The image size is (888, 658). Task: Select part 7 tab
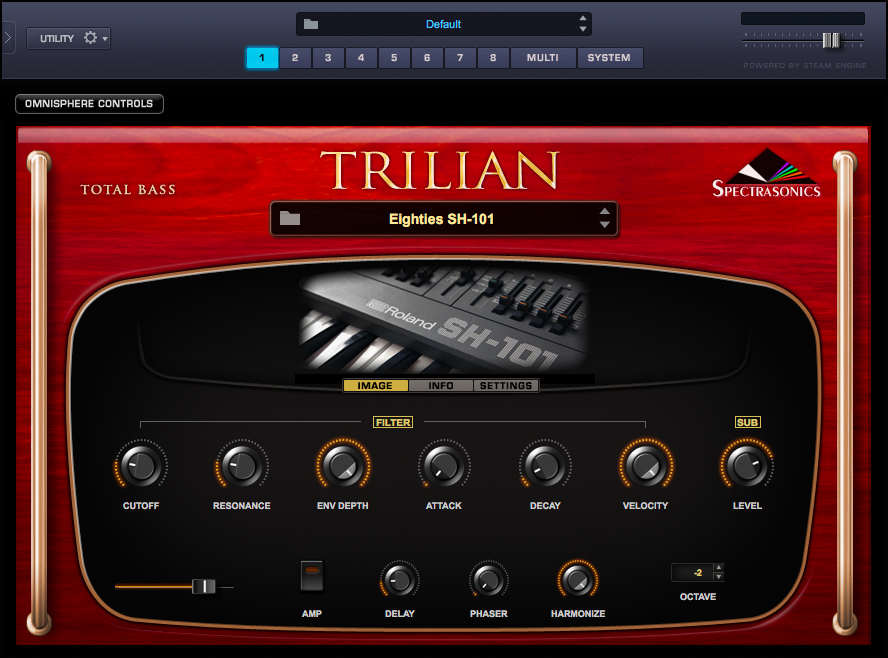460,58
